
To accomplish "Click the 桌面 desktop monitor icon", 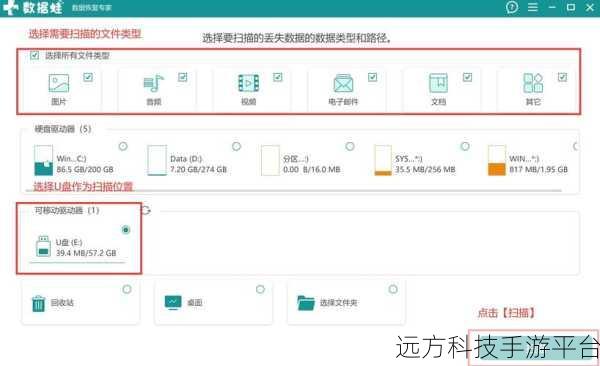I will [x=173, y=302].
